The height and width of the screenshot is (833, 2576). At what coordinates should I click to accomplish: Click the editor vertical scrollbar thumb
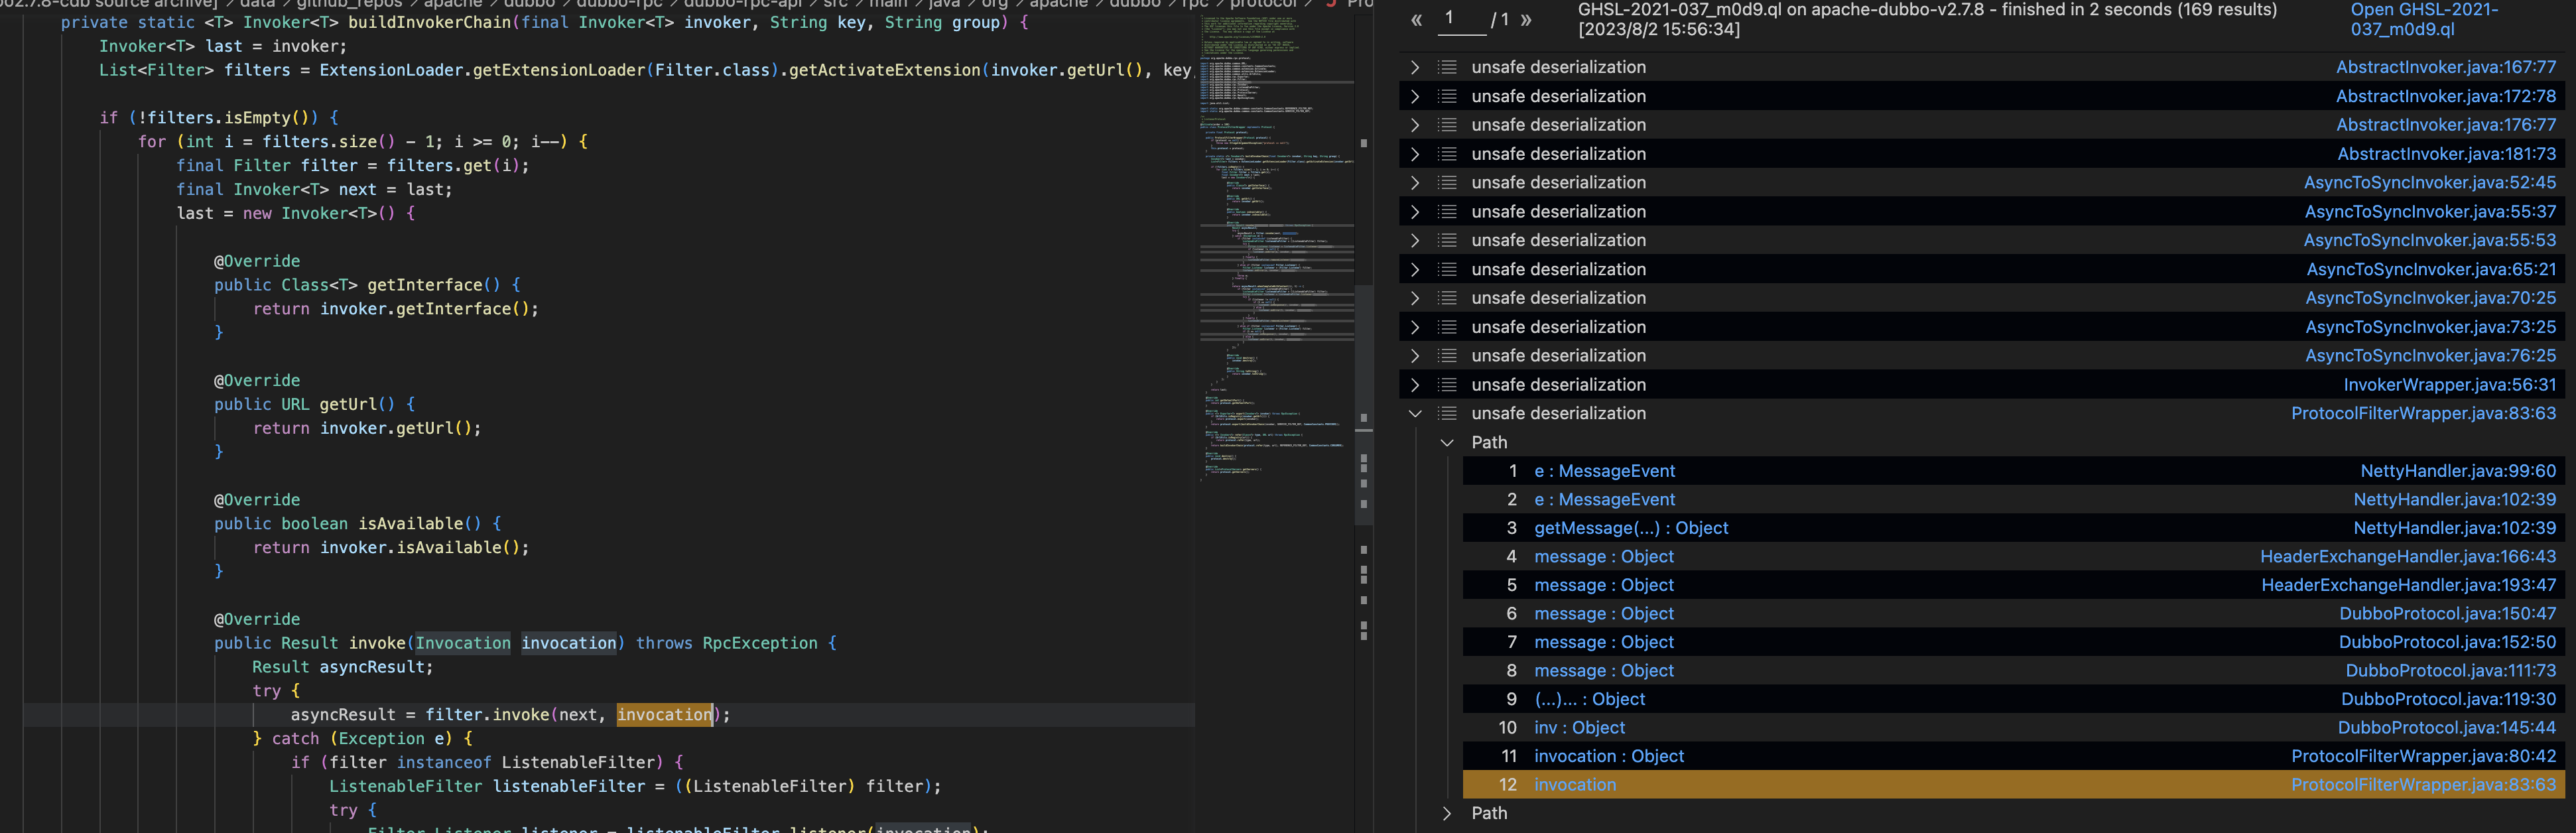point(1363,405)
